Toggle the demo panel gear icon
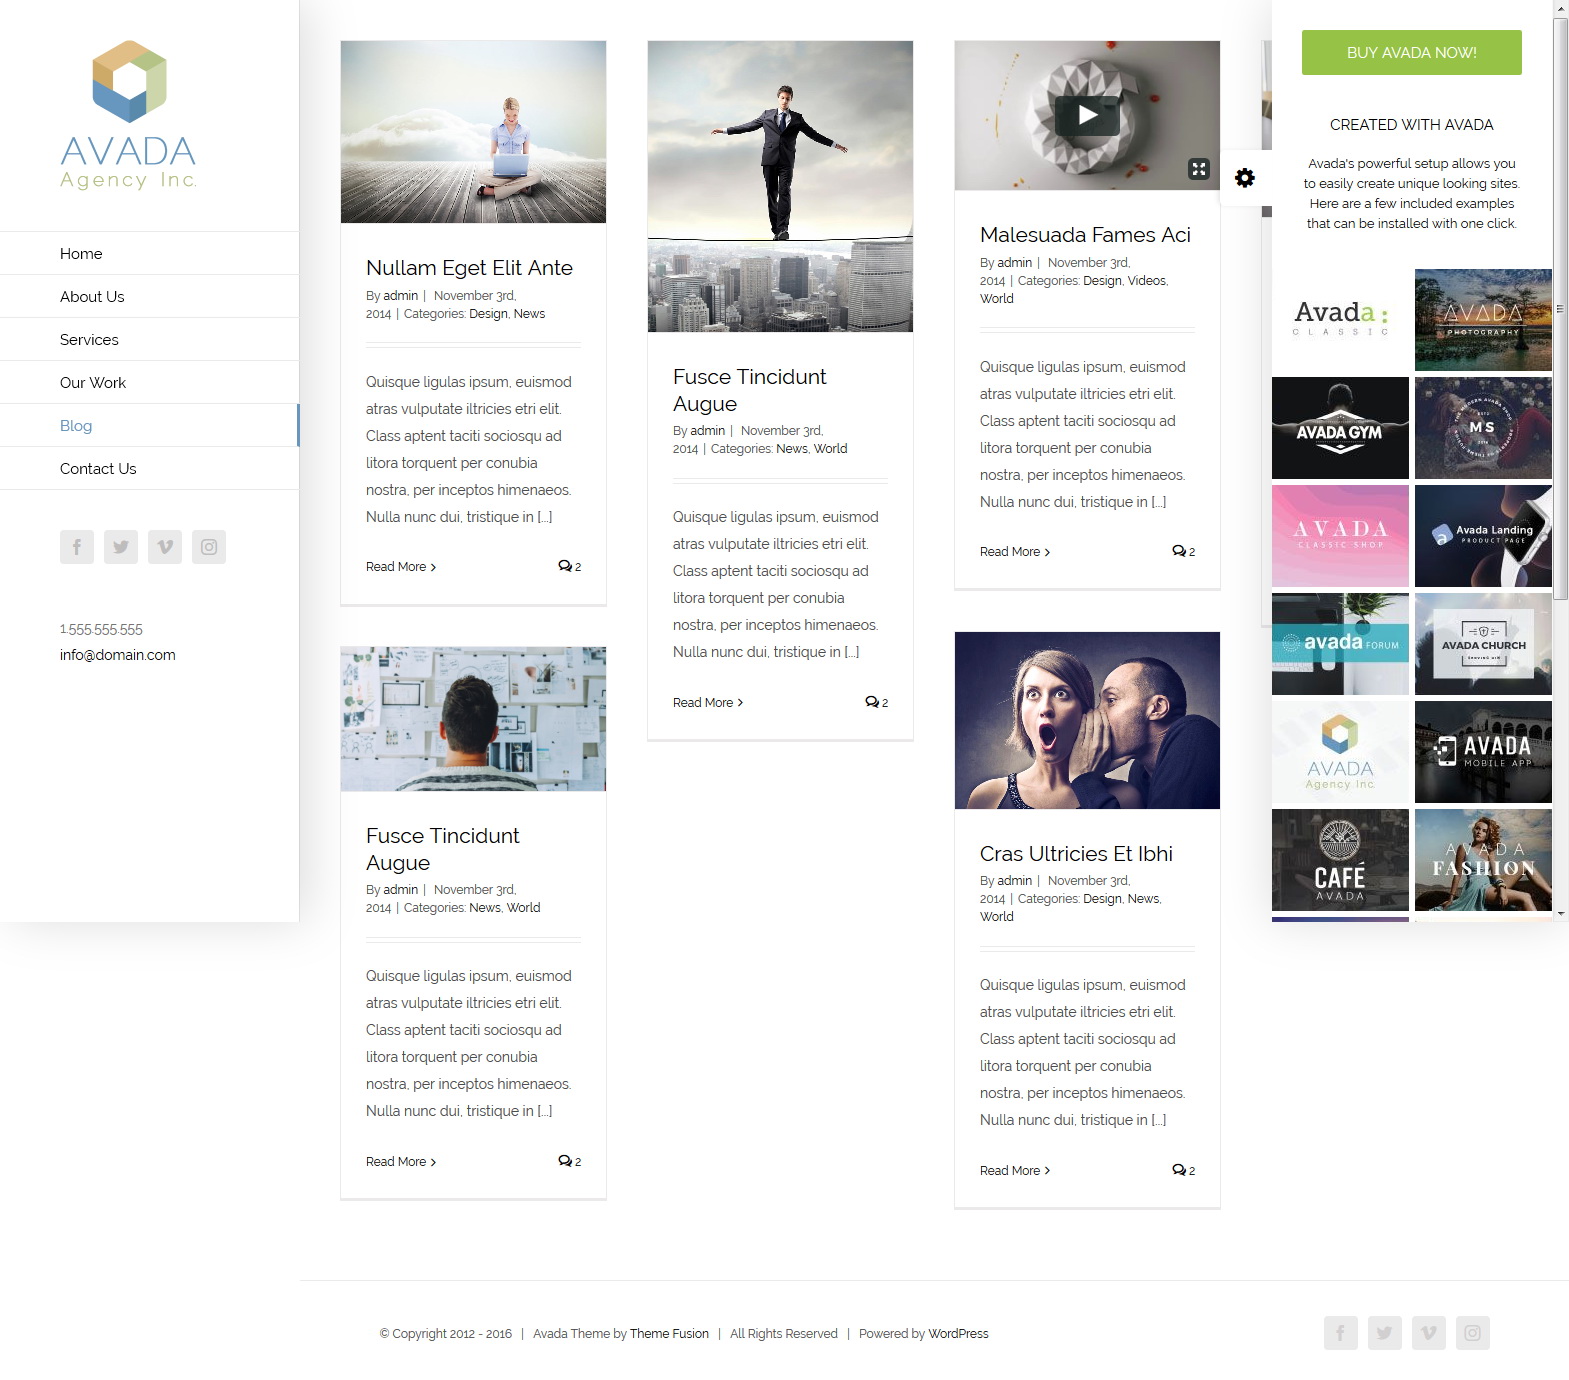 coord(1245,178)
